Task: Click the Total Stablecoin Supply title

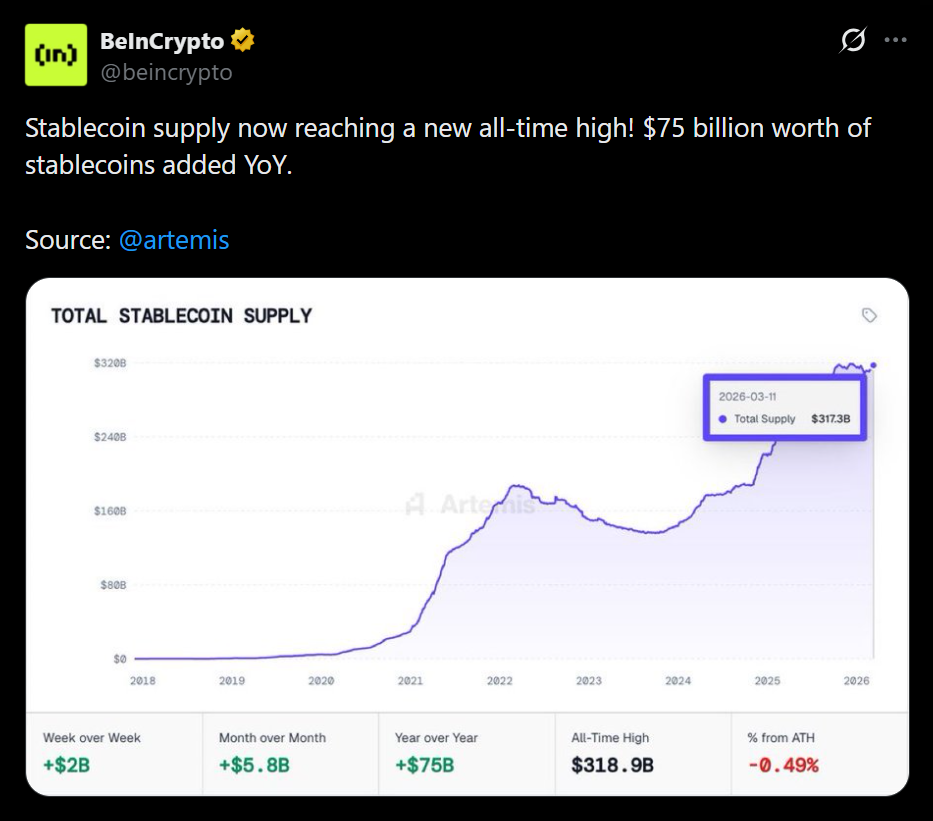Action: [x=182, y=316]
